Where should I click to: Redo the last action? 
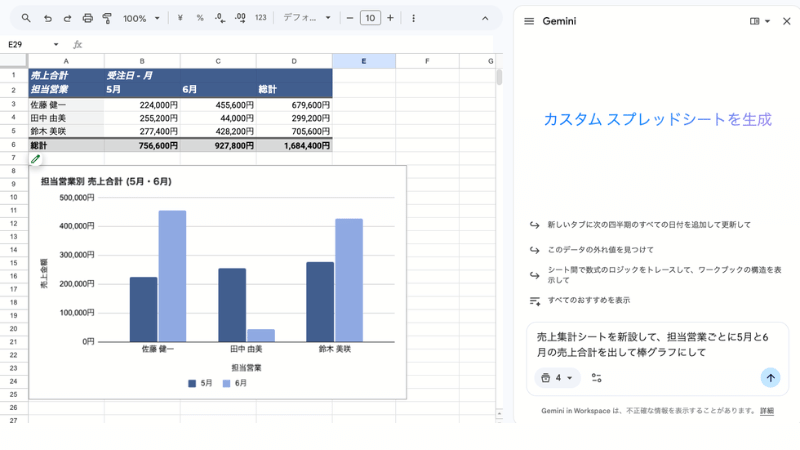pos(67,18)
